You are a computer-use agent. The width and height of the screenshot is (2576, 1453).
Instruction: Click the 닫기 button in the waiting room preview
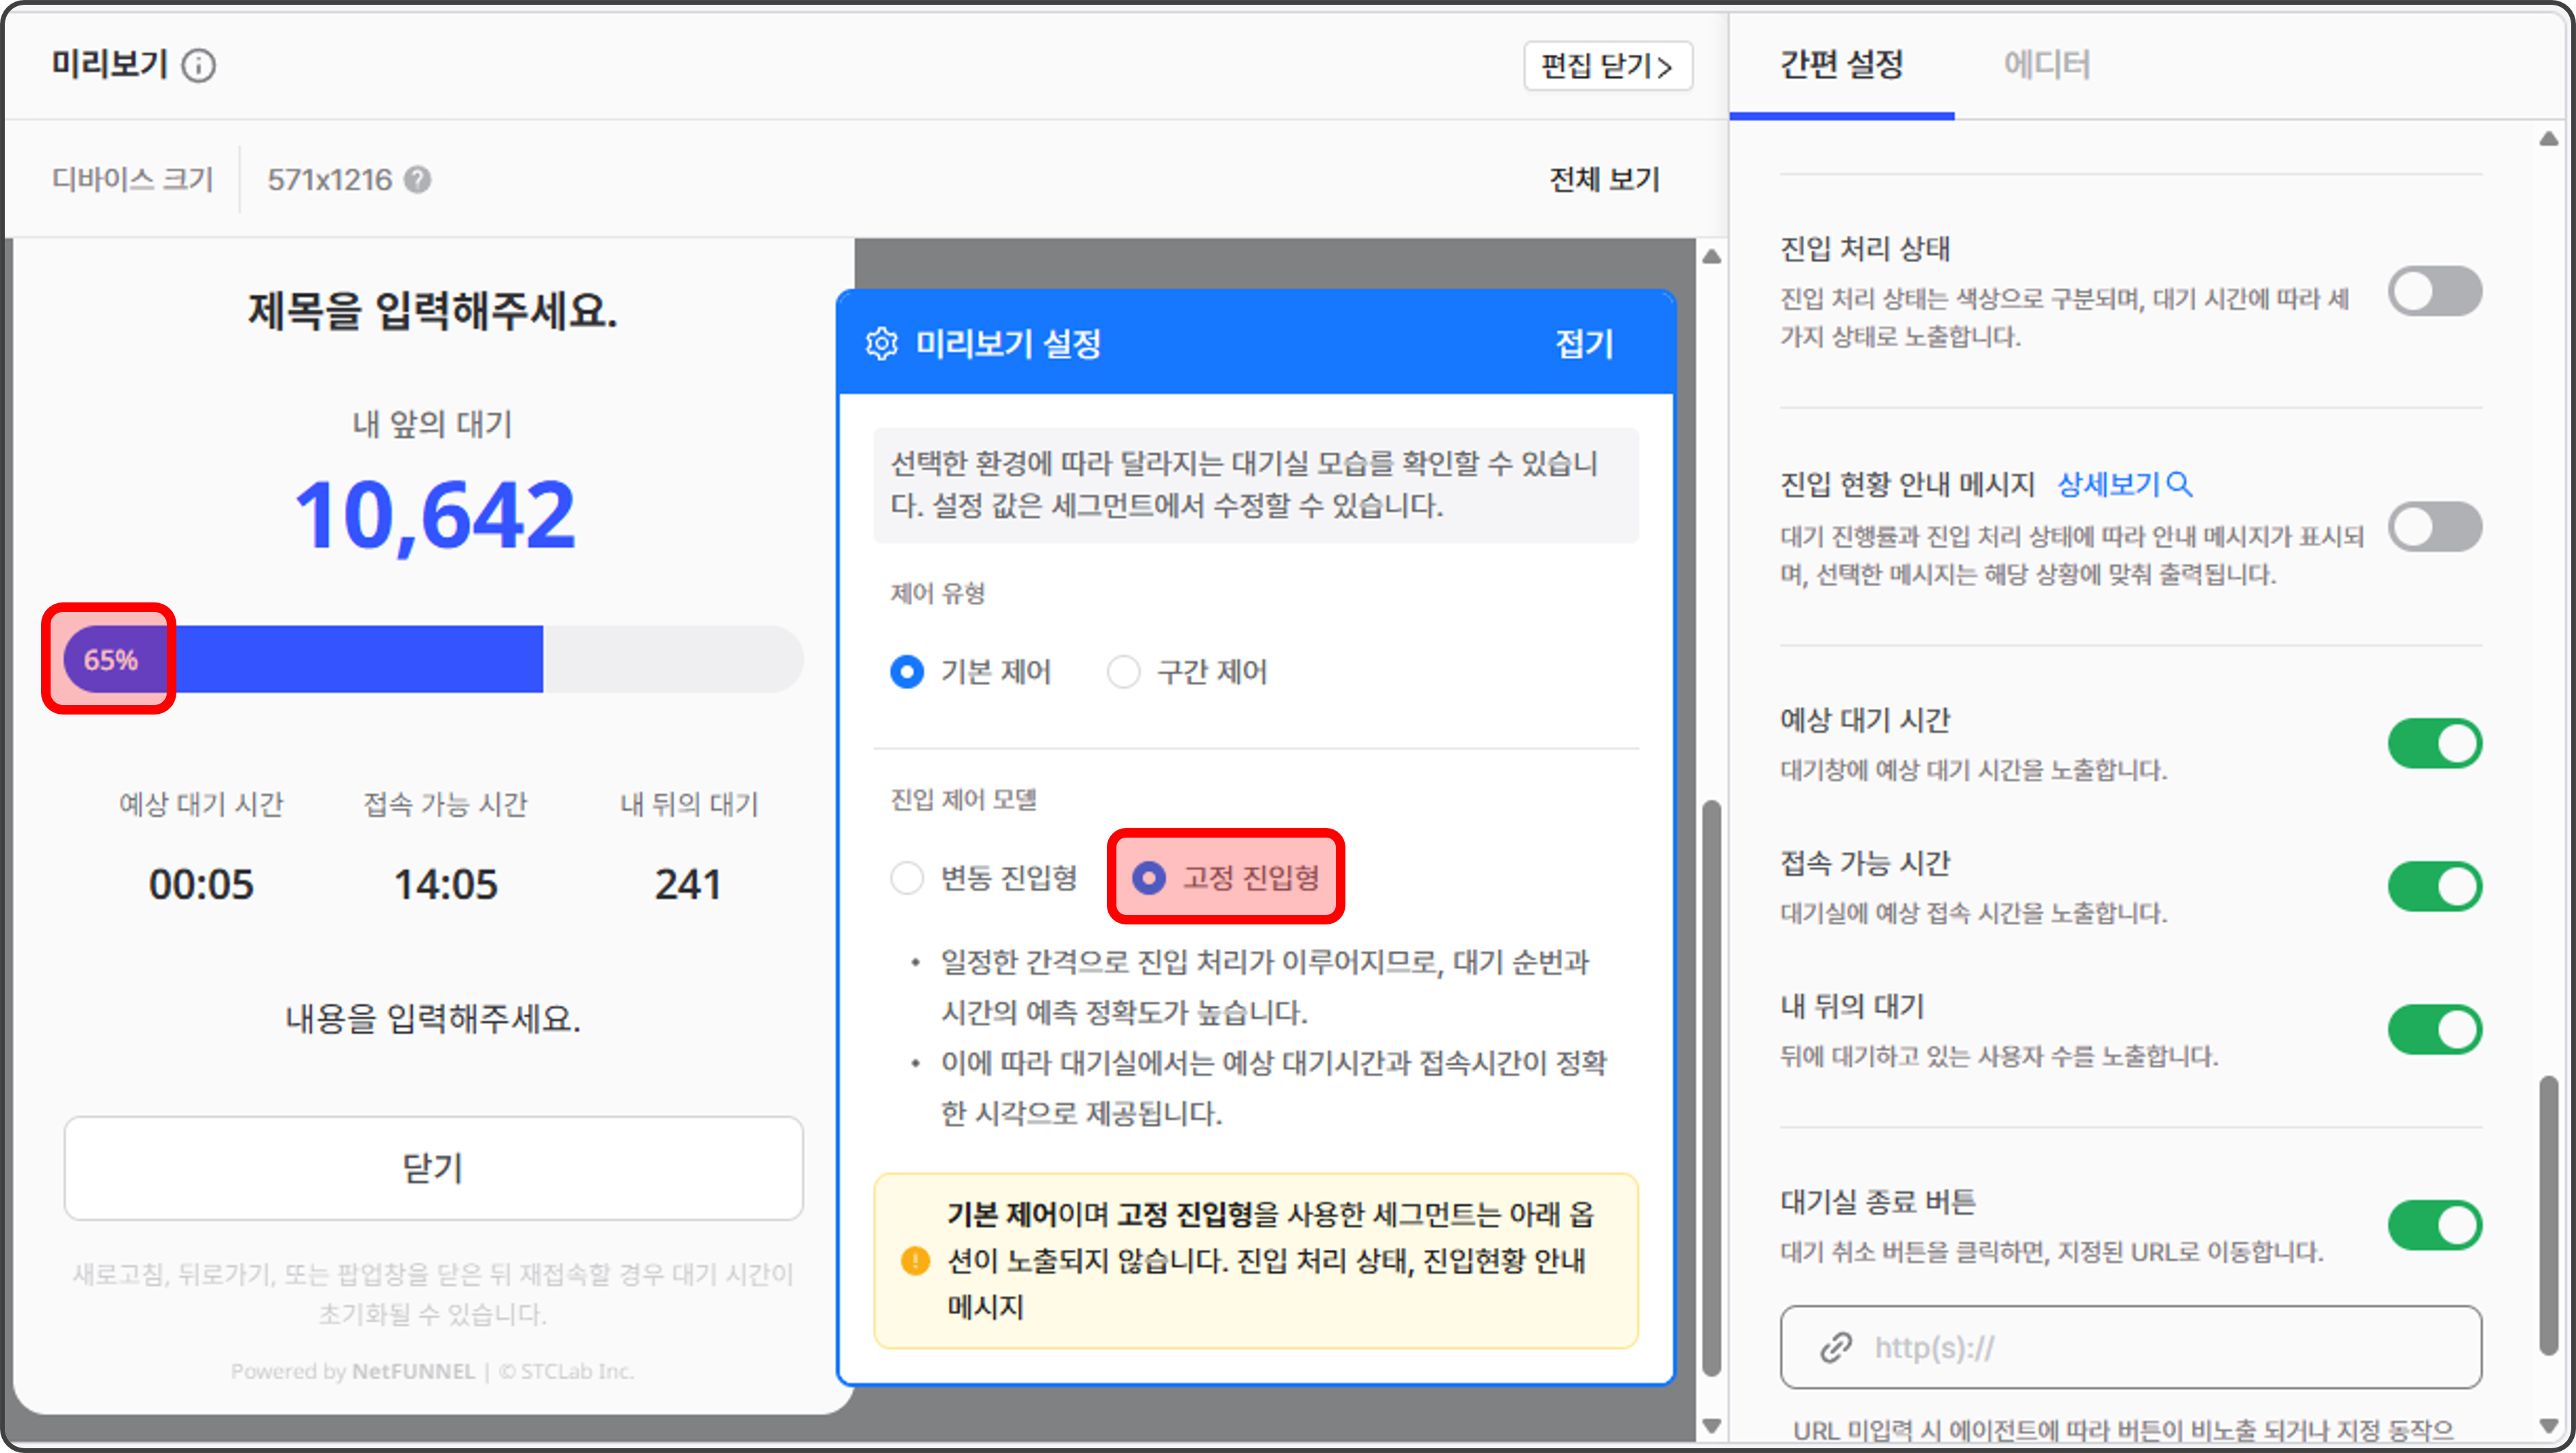pyautogui.click(x=432, y=1167)
